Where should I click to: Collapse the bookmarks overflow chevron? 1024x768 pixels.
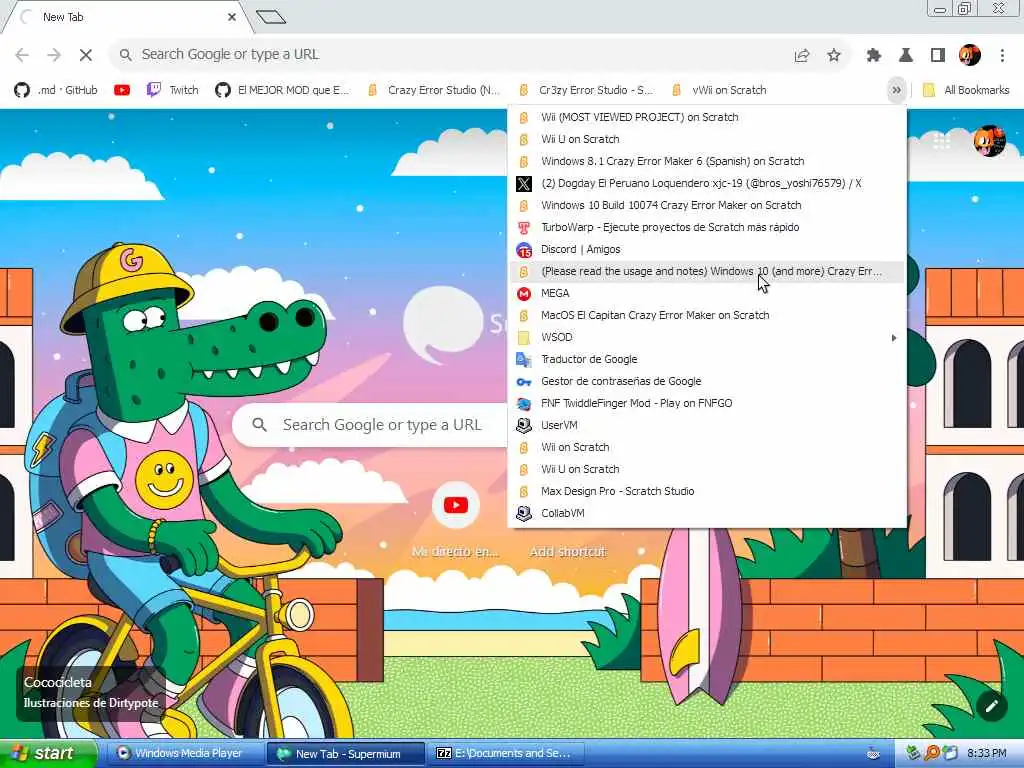tap(897, 90)
